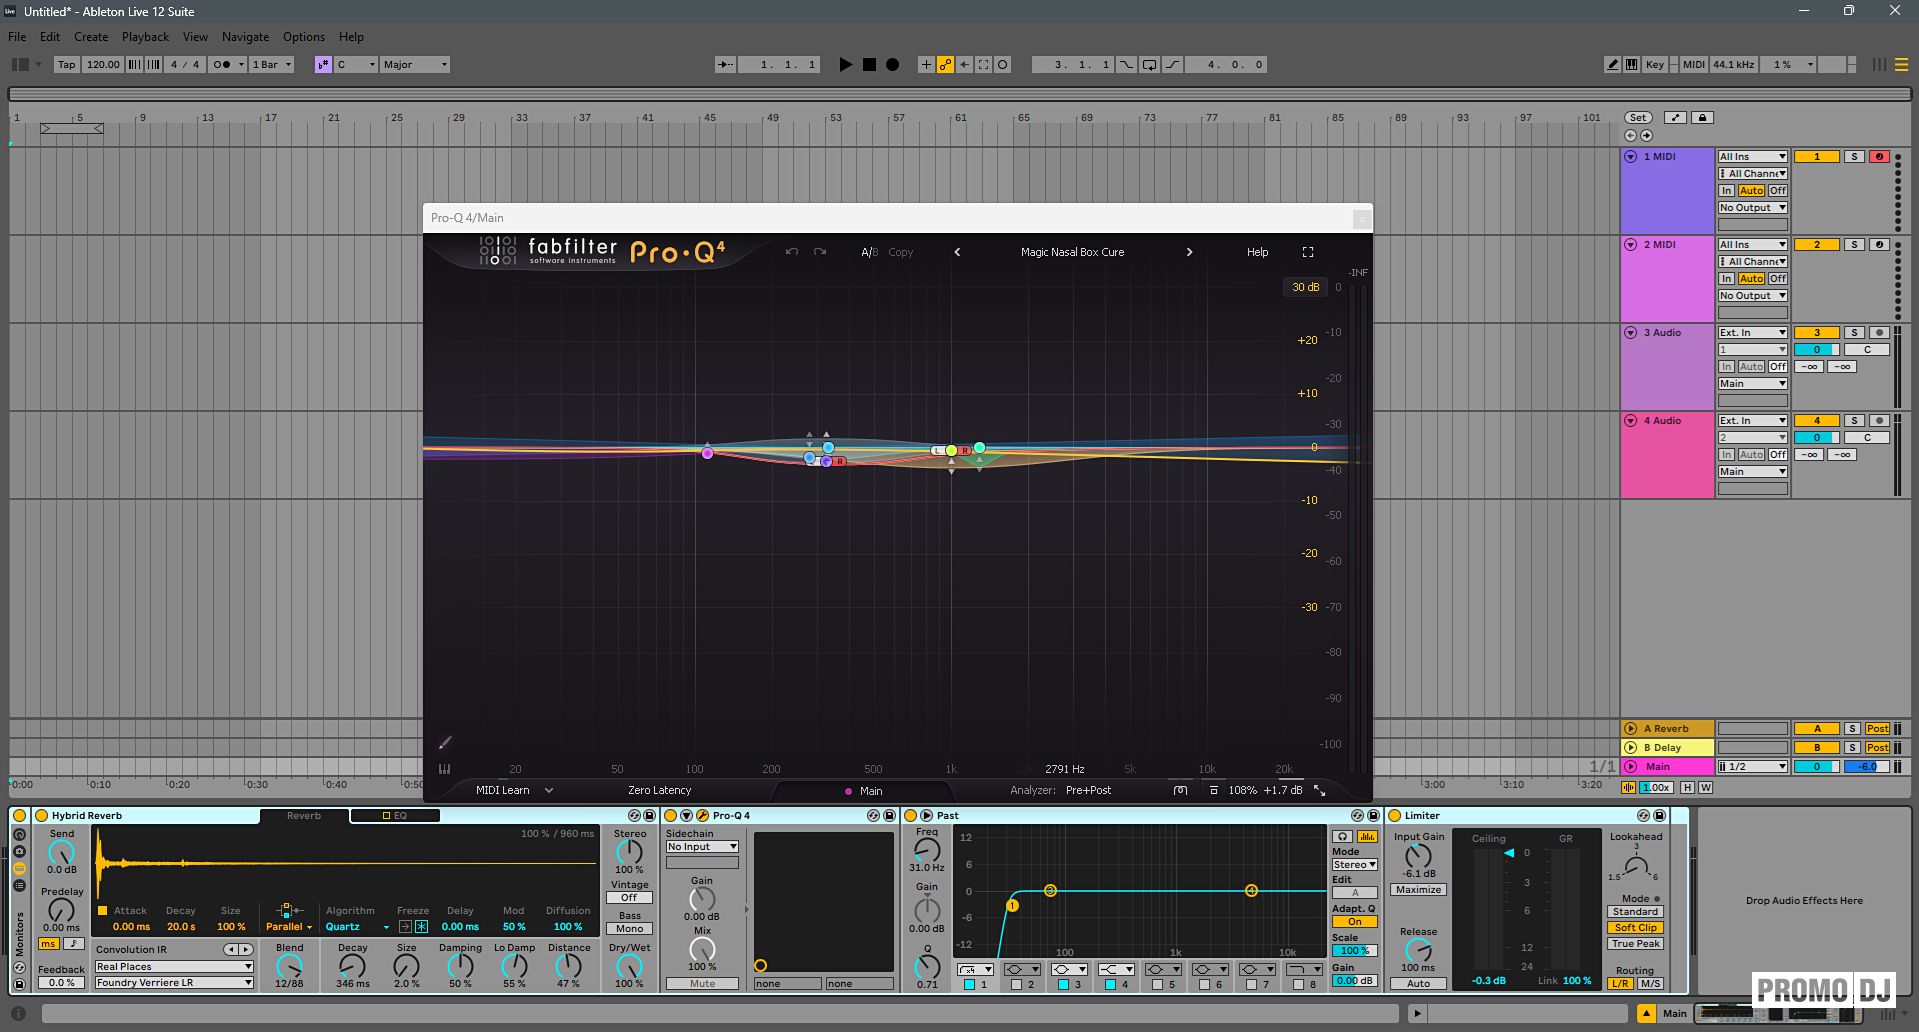This screenshot has width=1919, height=1032.
Task: Toggle the Hybrid Reverb Freeze snowflake icon
Action: [421, 927]
